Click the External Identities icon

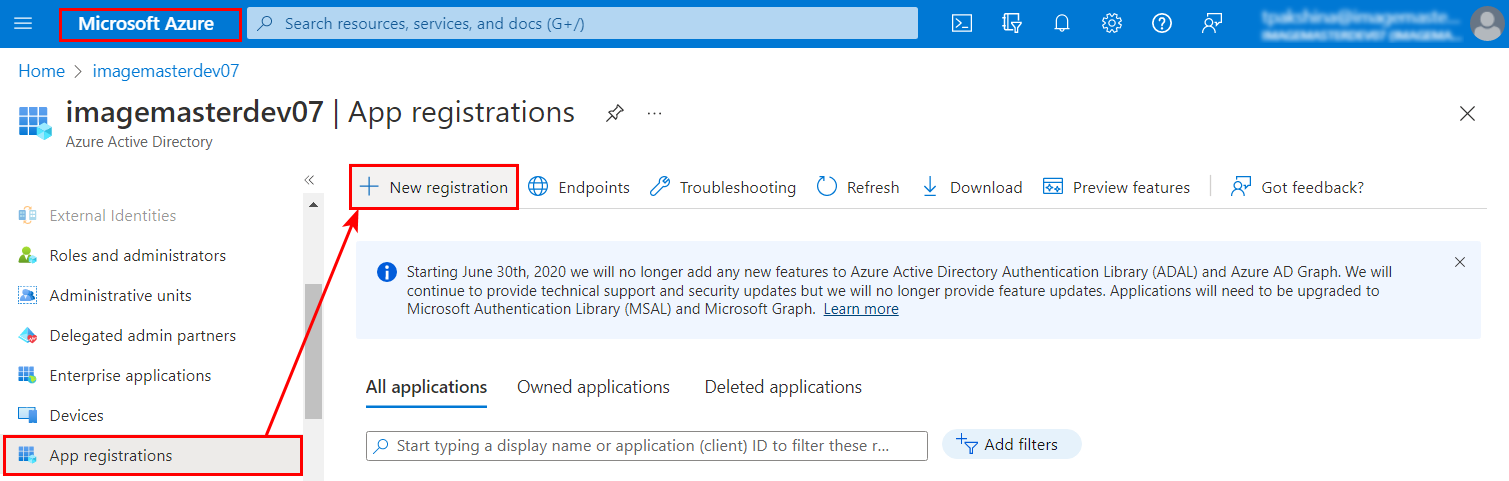point(27,215)
